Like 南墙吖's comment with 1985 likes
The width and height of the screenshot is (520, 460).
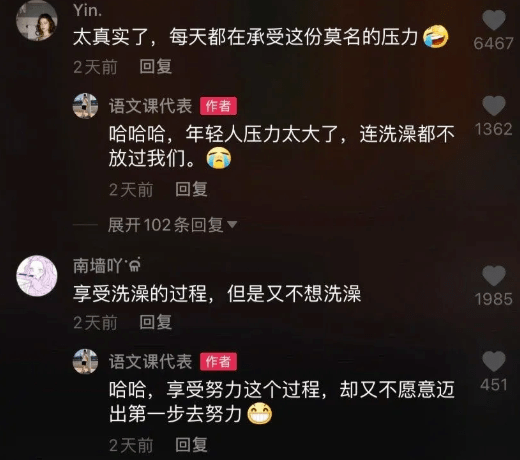[494, 276]
